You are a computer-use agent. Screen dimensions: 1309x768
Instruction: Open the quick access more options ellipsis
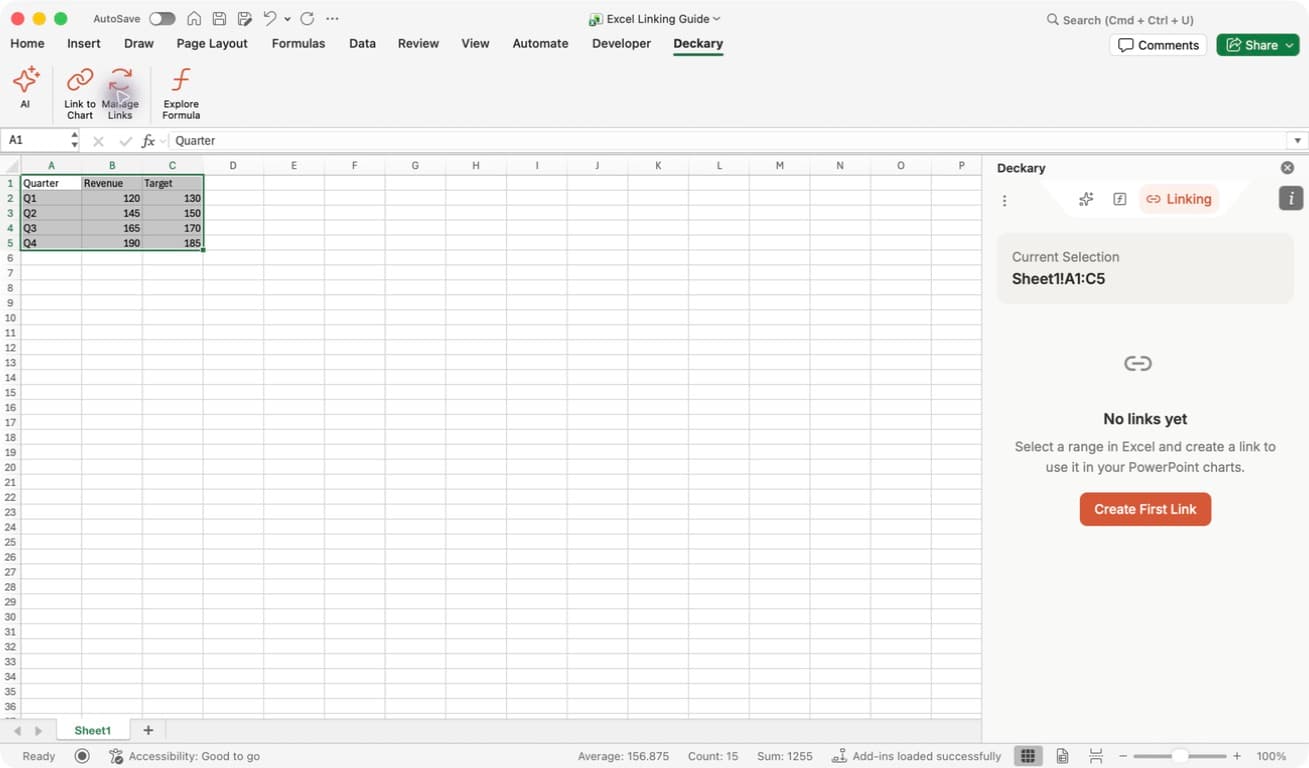pos(332,19)
